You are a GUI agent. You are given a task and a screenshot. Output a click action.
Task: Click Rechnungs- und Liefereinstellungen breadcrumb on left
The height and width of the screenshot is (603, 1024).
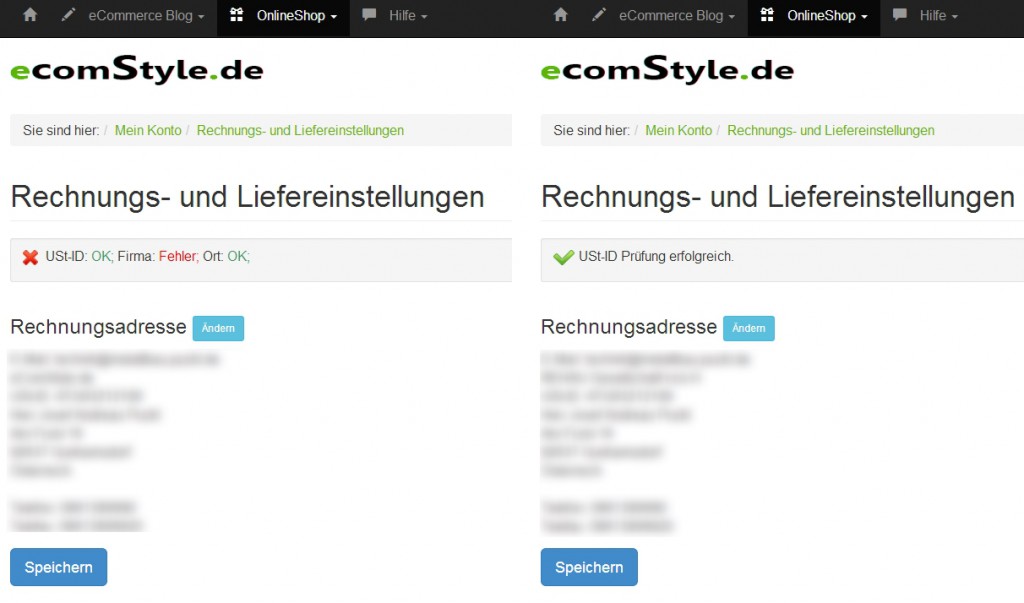[300, 130]
